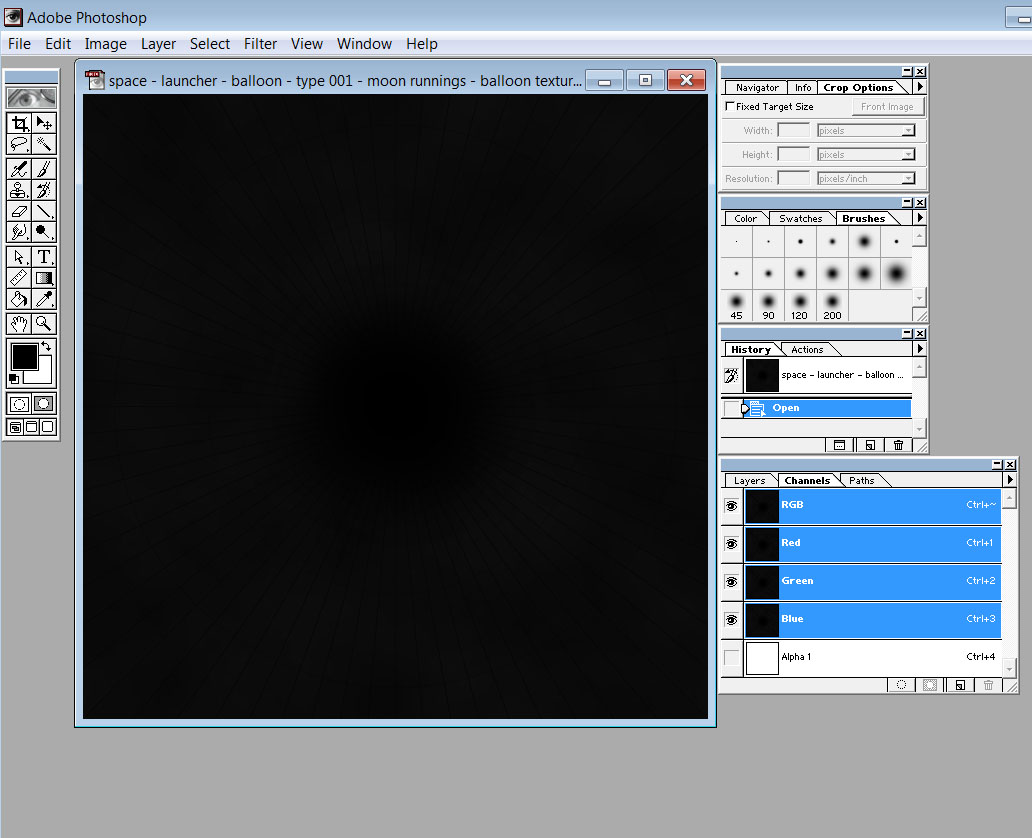Image resolution: width=1032 pixels, height=838 pixels.
Task: Choose the Type tool
Action: coord(44,257)
